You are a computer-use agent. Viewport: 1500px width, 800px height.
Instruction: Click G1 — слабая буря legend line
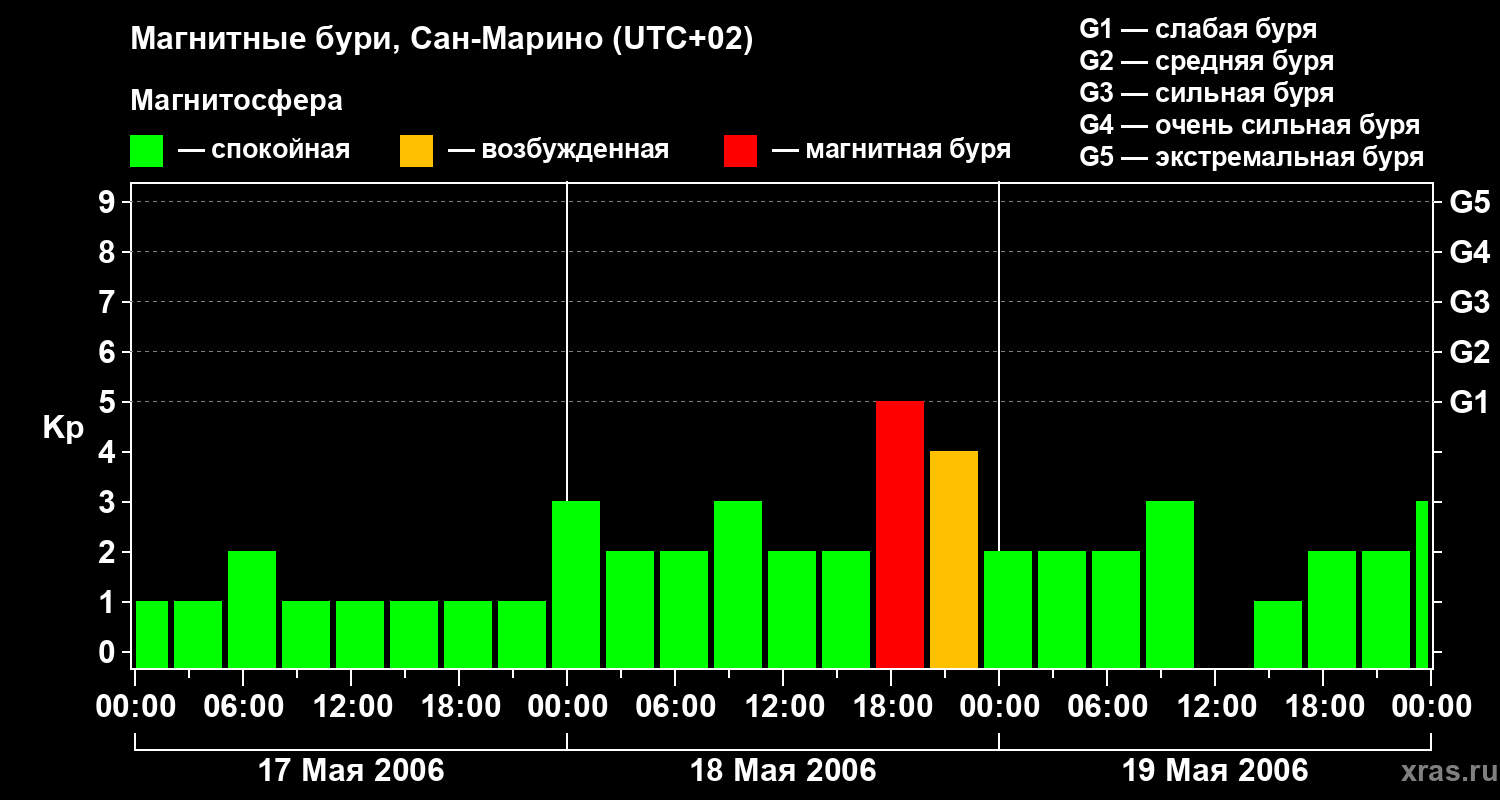(x=1198, y=29)
